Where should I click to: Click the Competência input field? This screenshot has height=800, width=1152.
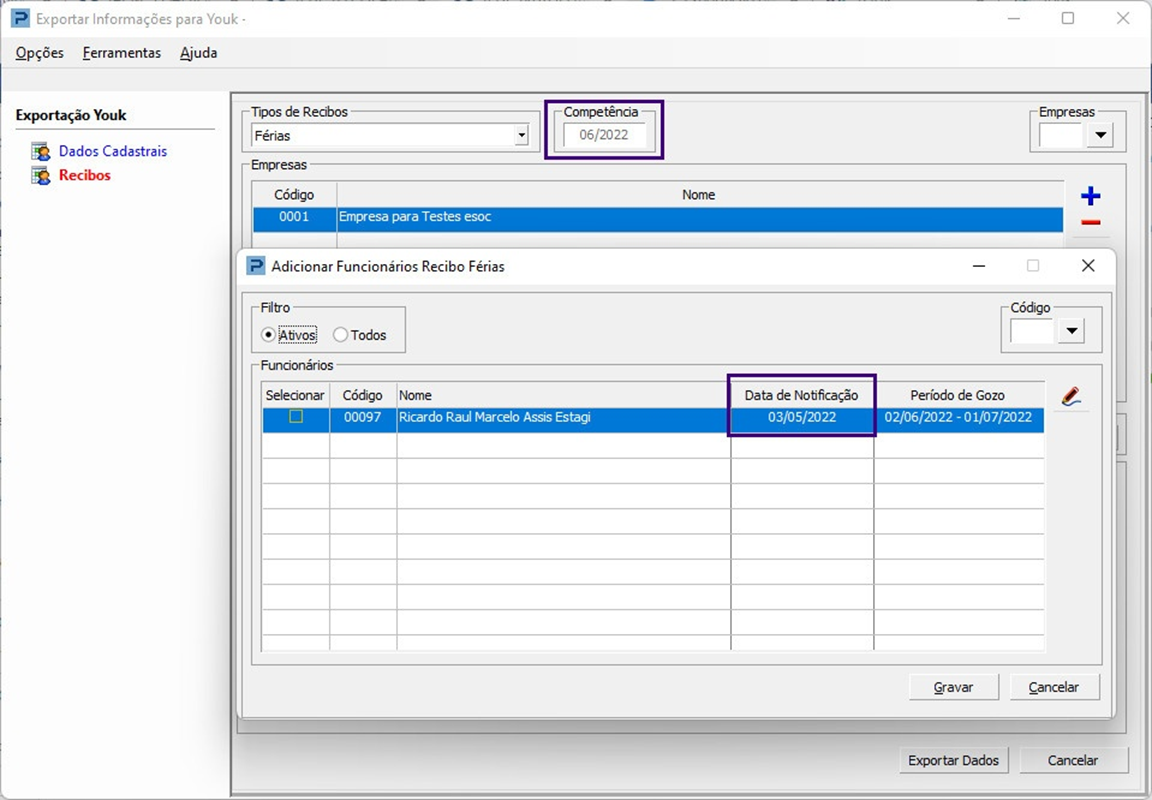pos(604,135)
